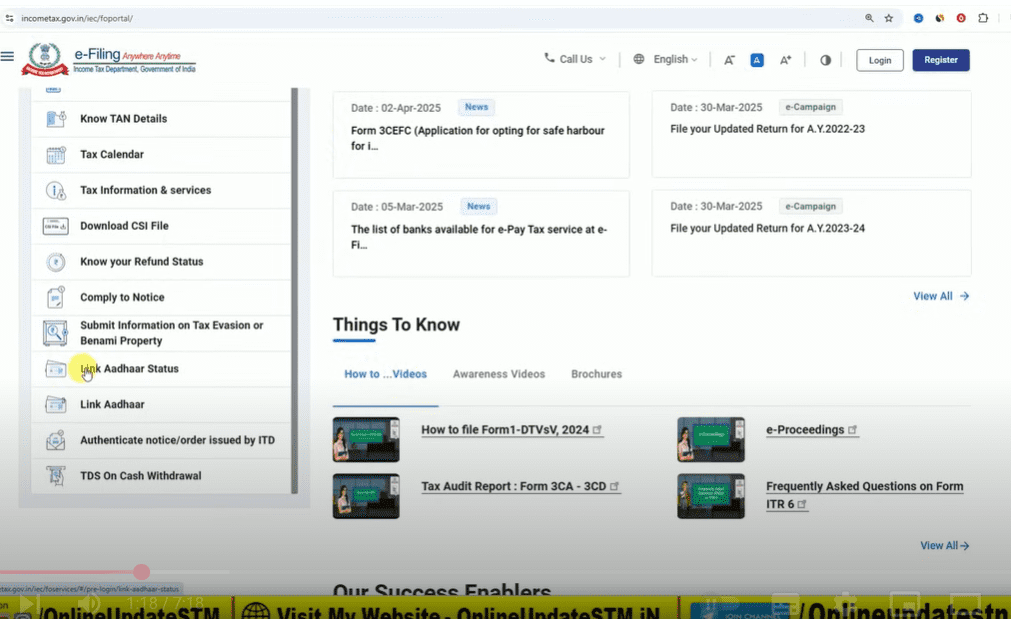Switch to the Awareness Videos tab
The image size is (1011, 619).
tap(498, 374)
